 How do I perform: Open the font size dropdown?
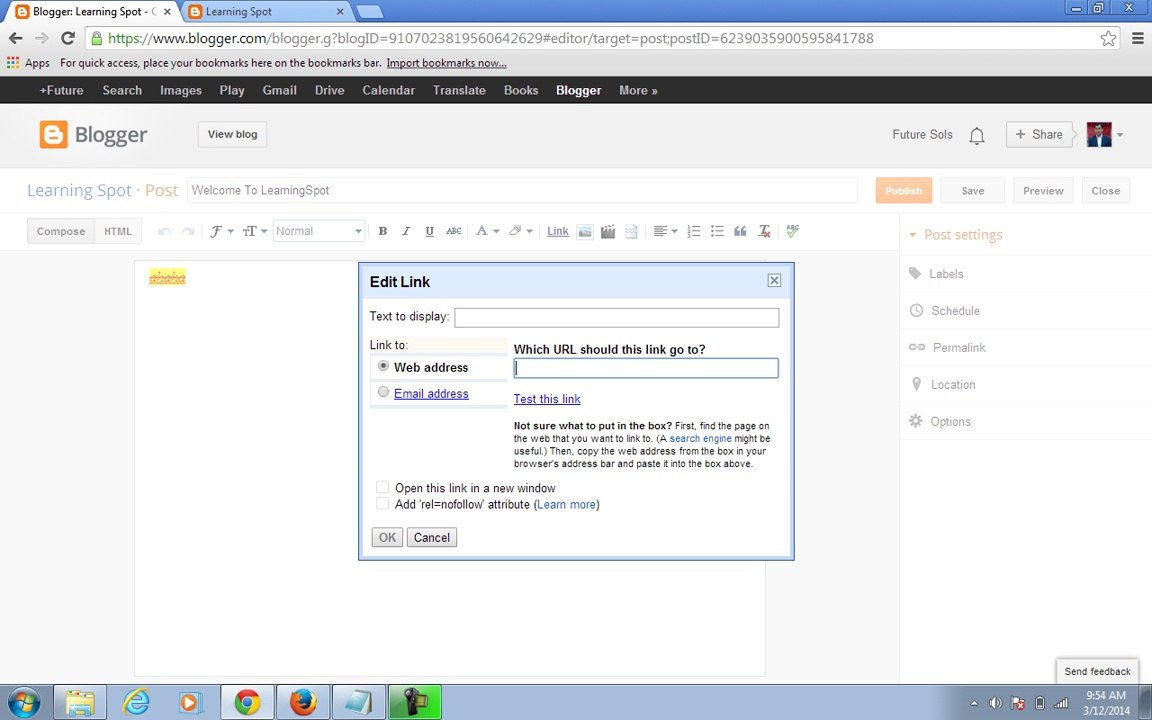click(254, 231)
